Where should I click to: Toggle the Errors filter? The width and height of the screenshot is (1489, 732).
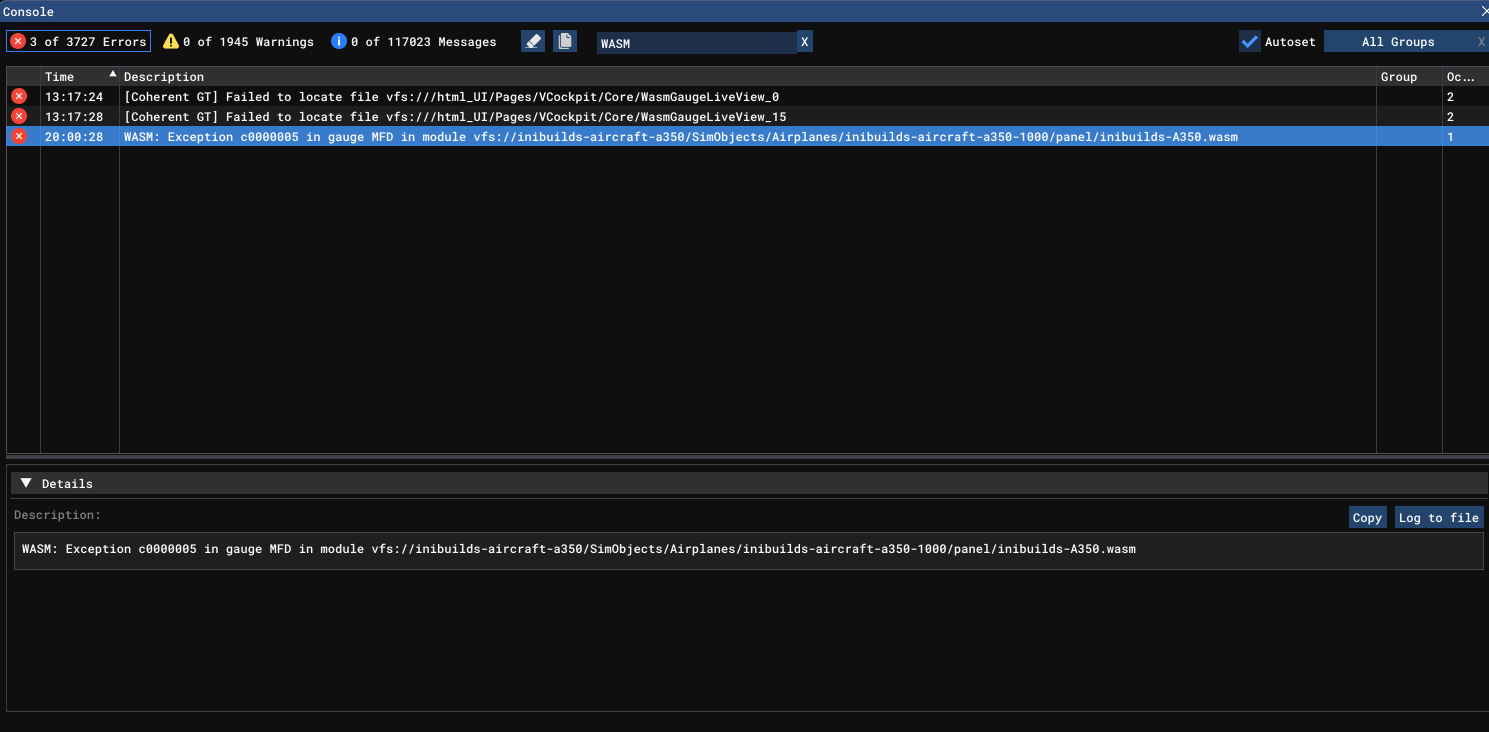point(78,41)
